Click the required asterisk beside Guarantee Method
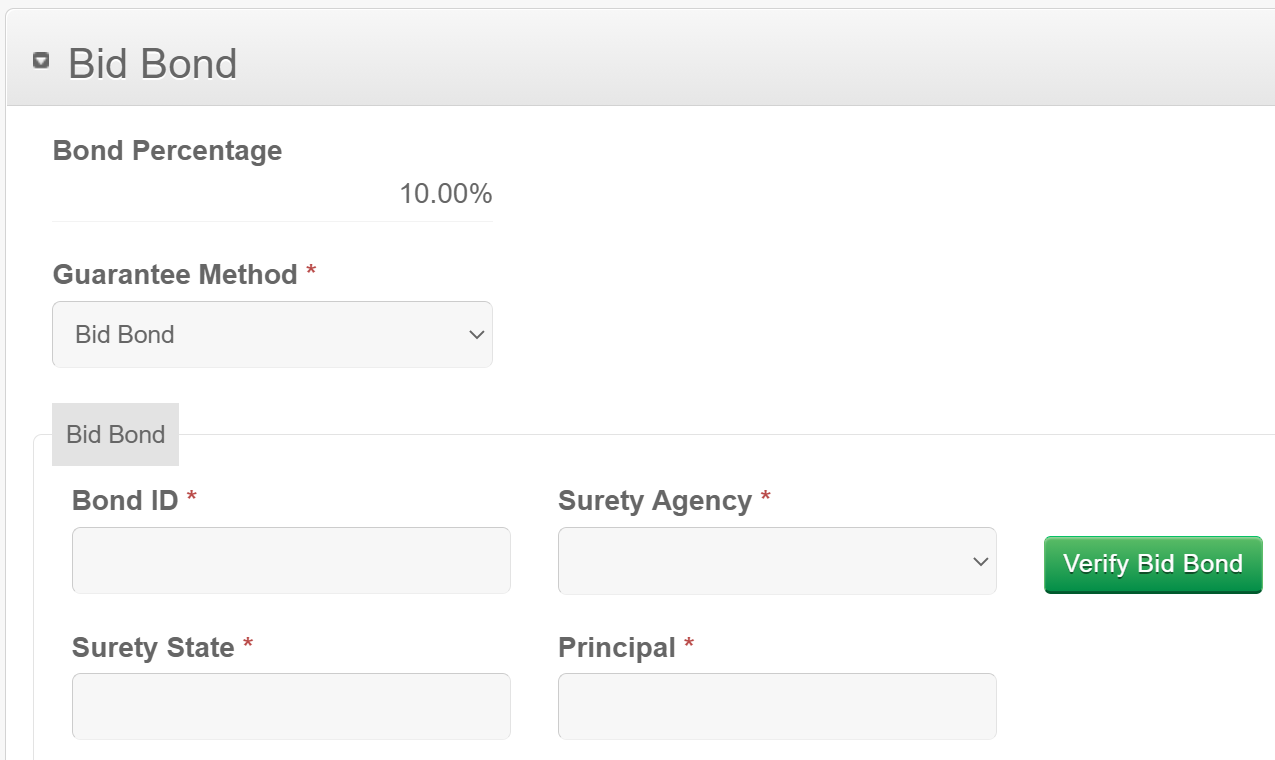The image size is (1275, 760). (x=311, y=273)
